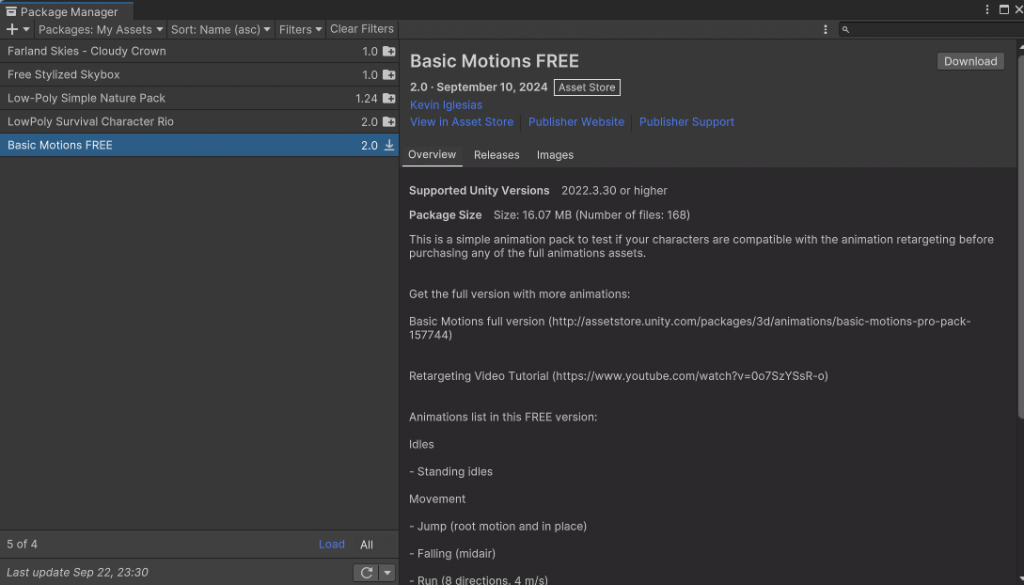The image size is (1024, 585).
Task: Click the Retargeting Video Tutorial line
Action: pos(618,376)
